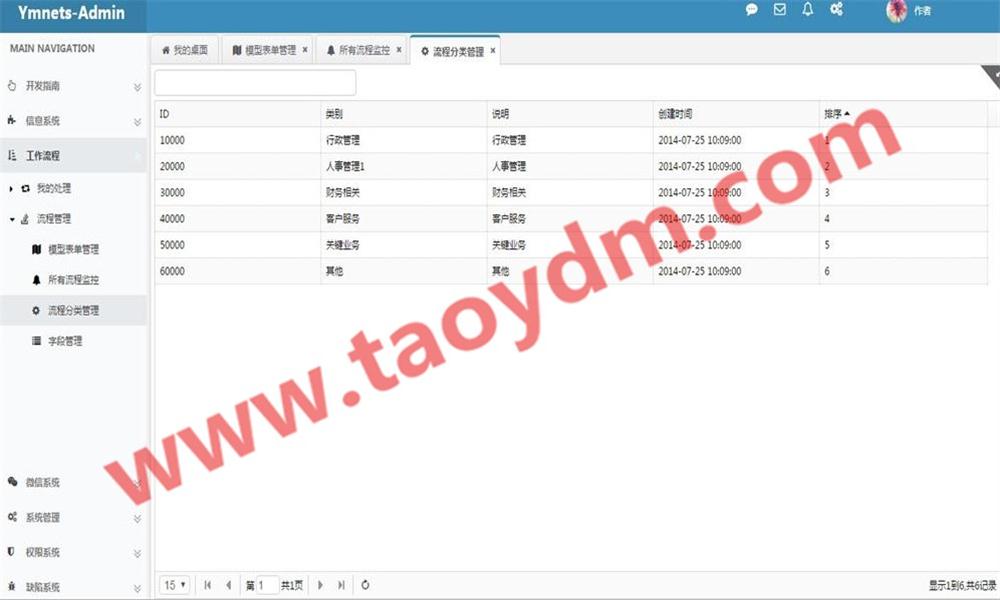The height and width of the screenshot is (600, 1000).
Task: Click the refresh icon beside 我的处理
Action: pyautogui.click(x=26, y=188)
